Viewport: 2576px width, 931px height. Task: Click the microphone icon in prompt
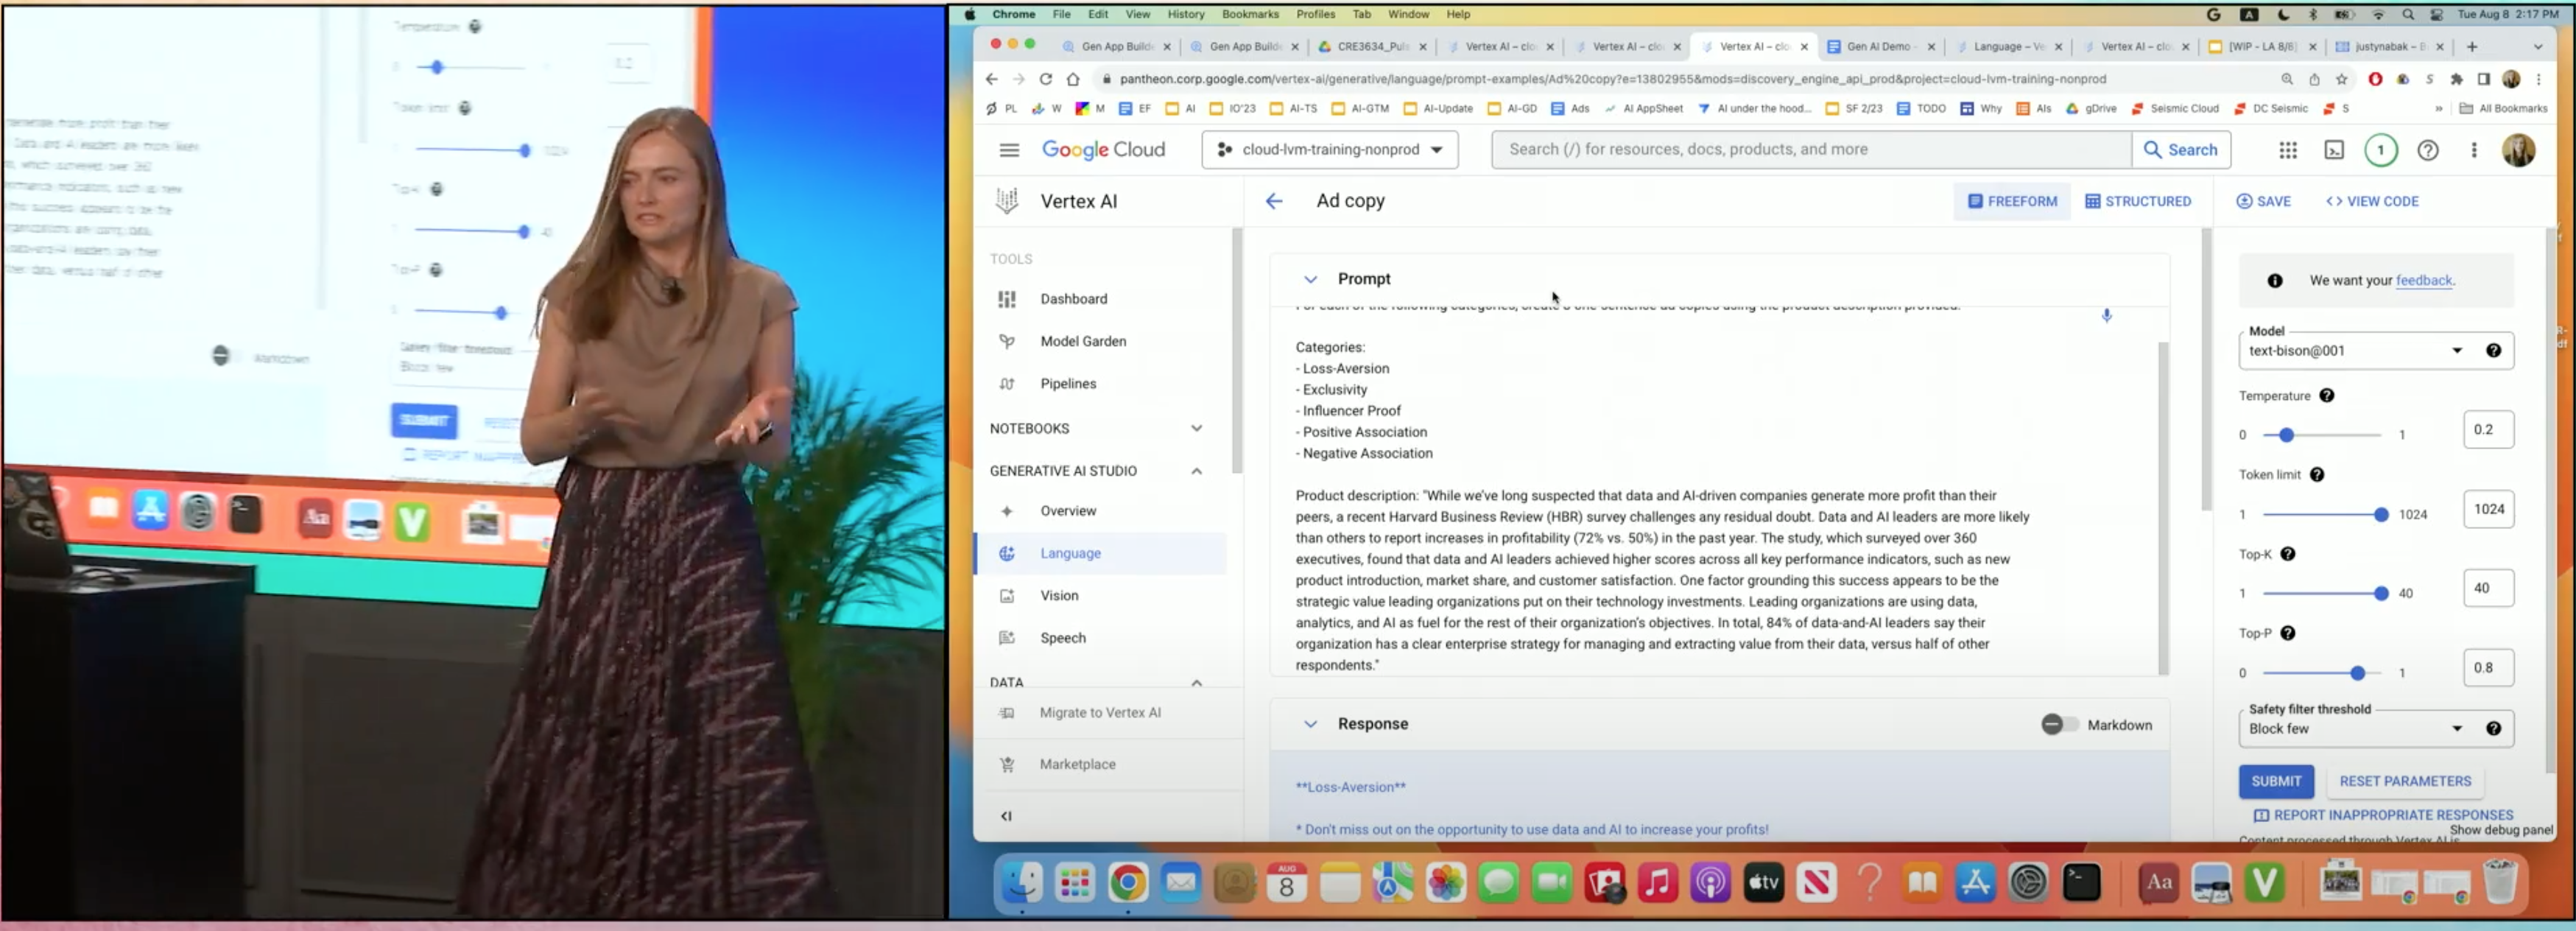pos(2106,316)
